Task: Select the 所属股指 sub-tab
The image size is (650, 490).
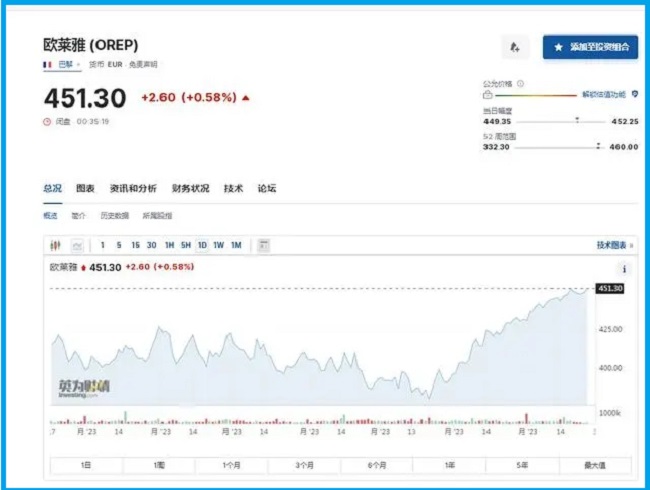Action: (x=157, y=216)
